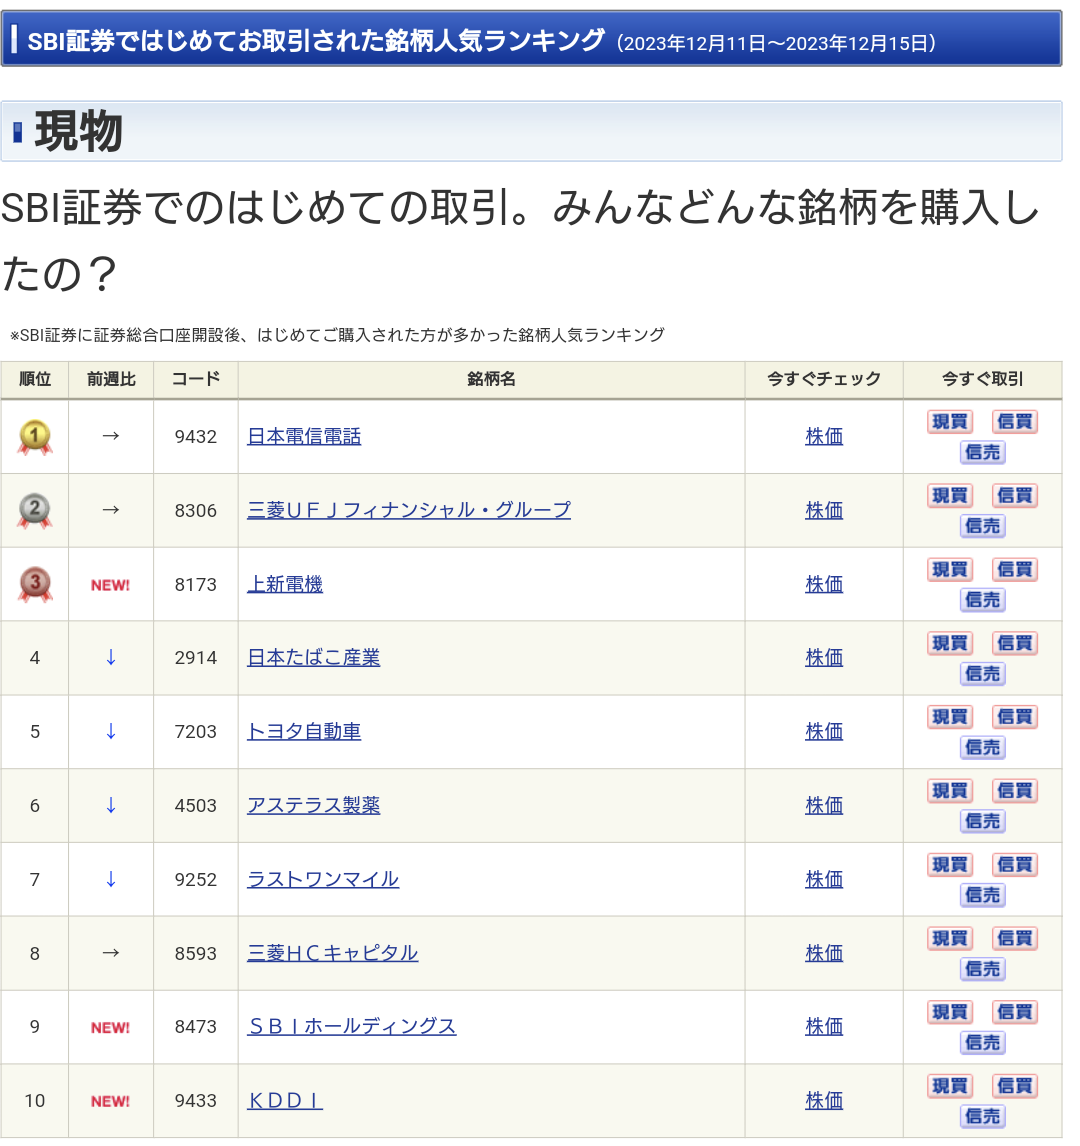This screenshot has width=1080, height=1146.
Task: Click 信買 icon for KDDI
Action: tap(1015, 1086)
